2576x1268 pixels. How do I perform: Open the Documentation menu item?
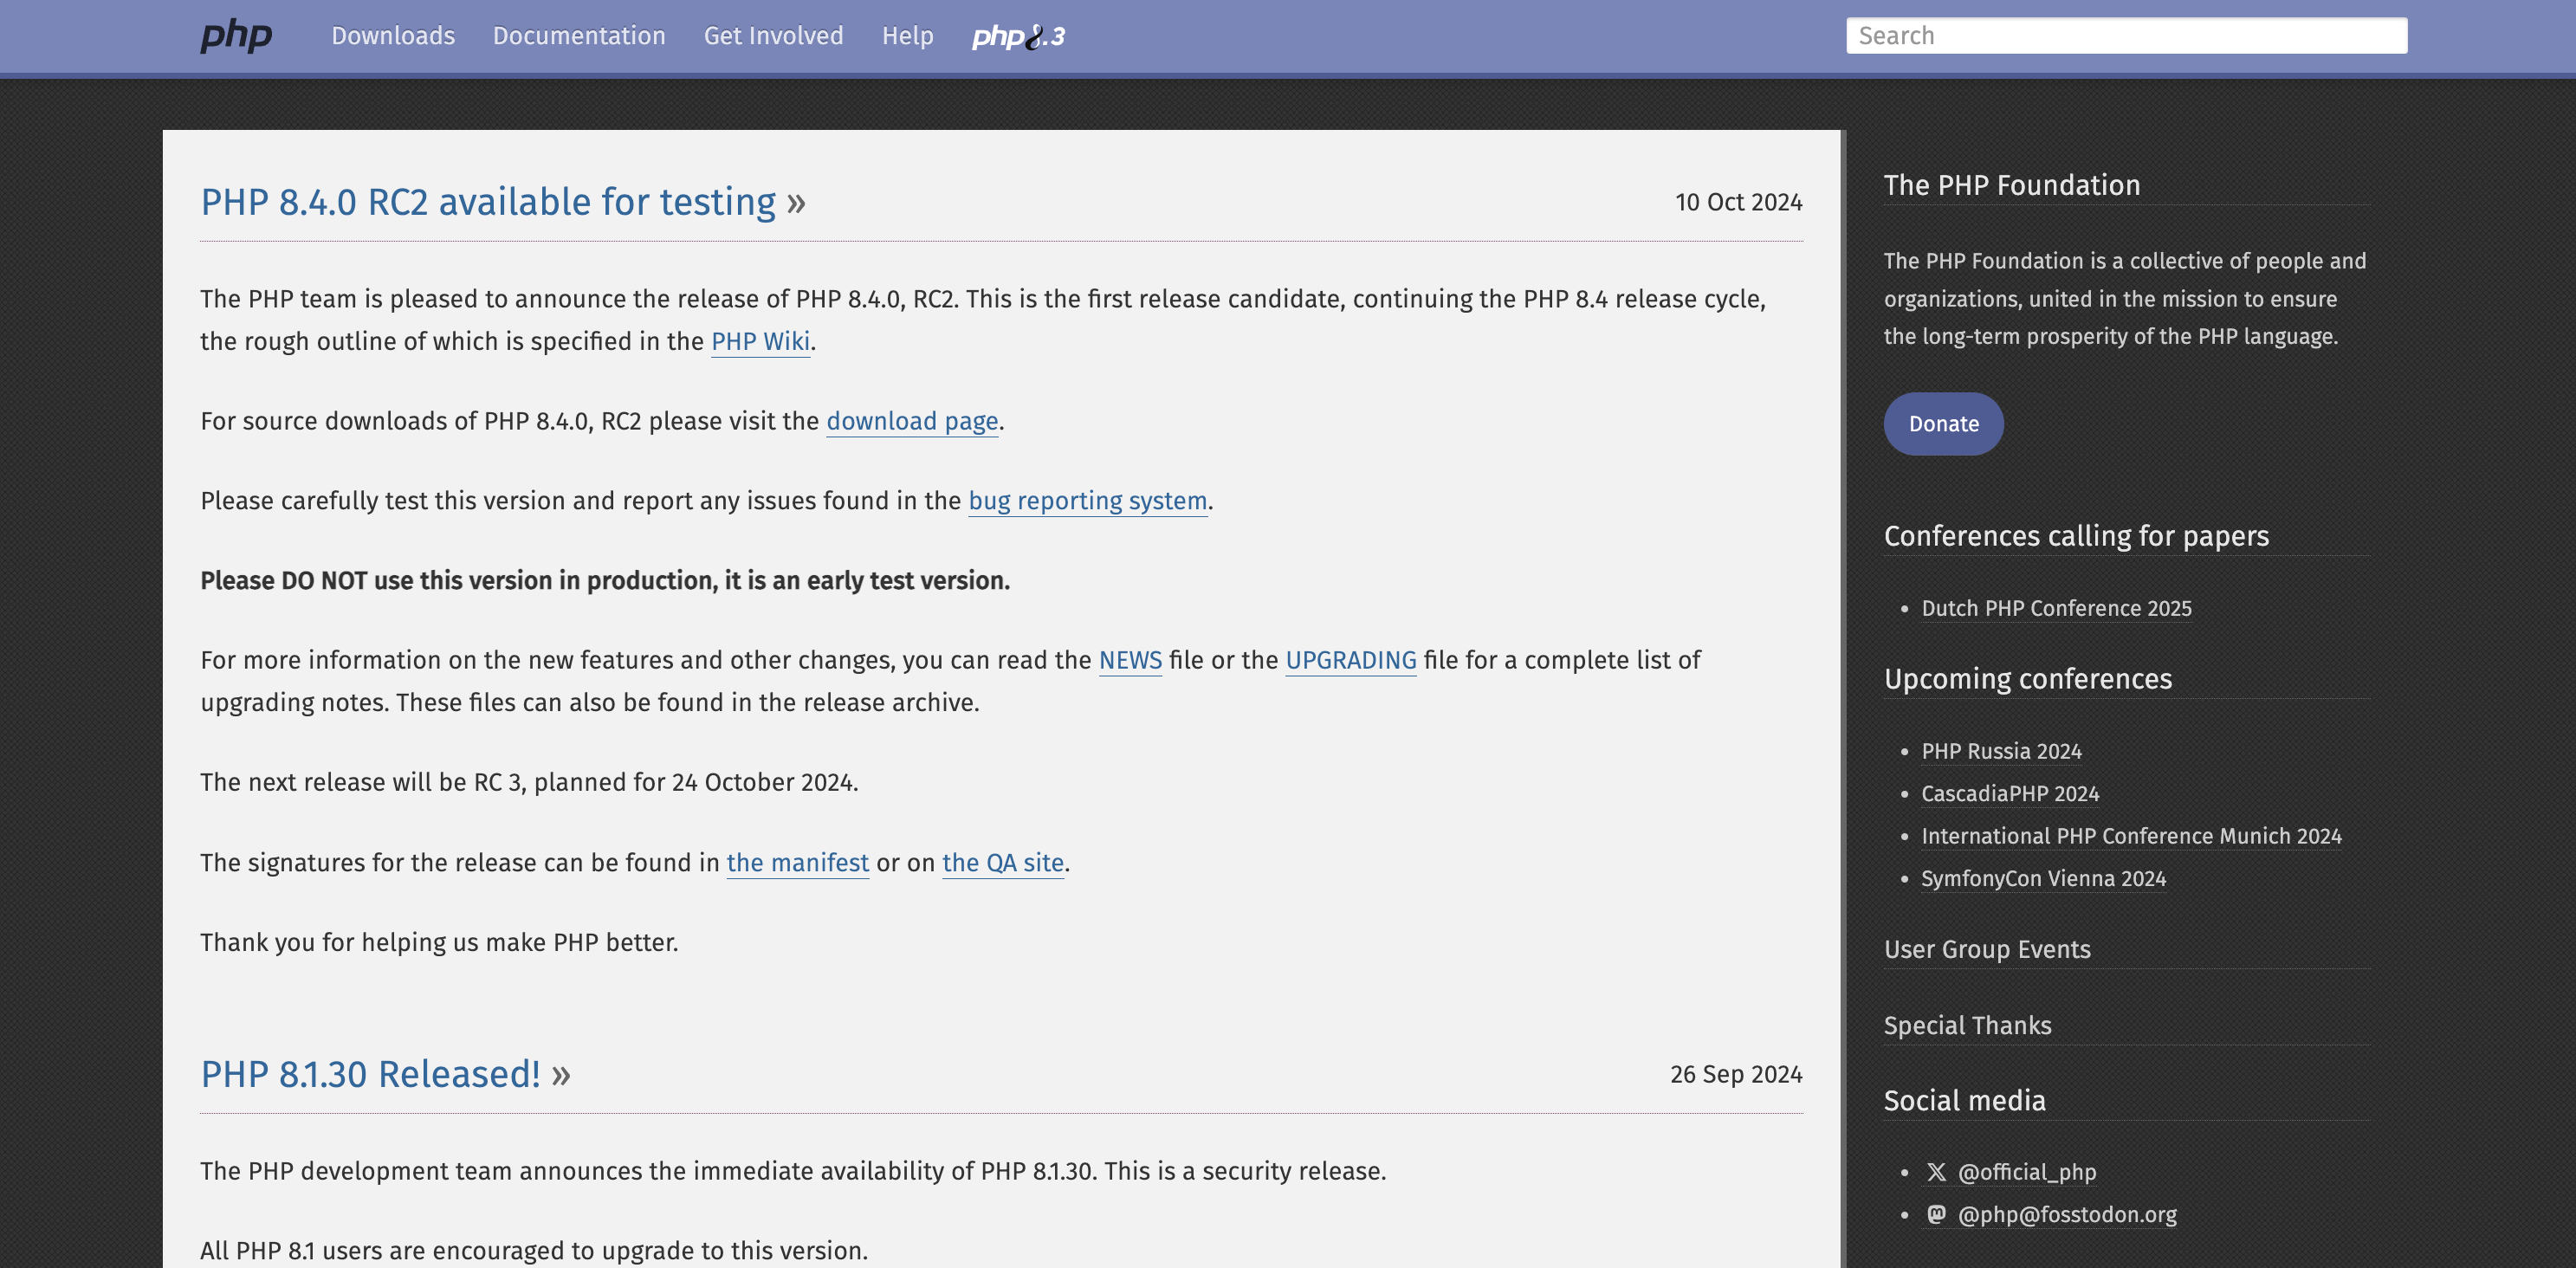tap(579, 36)
